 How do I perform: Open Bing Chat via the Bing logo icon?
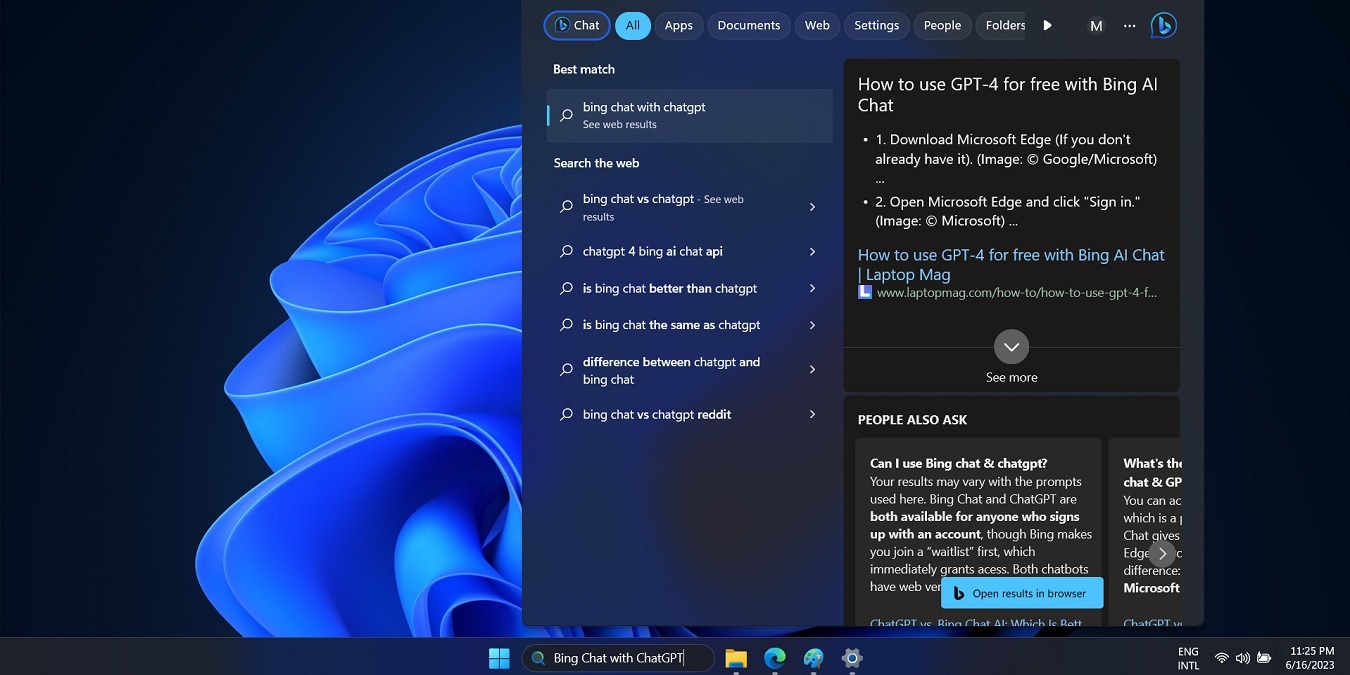[x=1163, y=25]
